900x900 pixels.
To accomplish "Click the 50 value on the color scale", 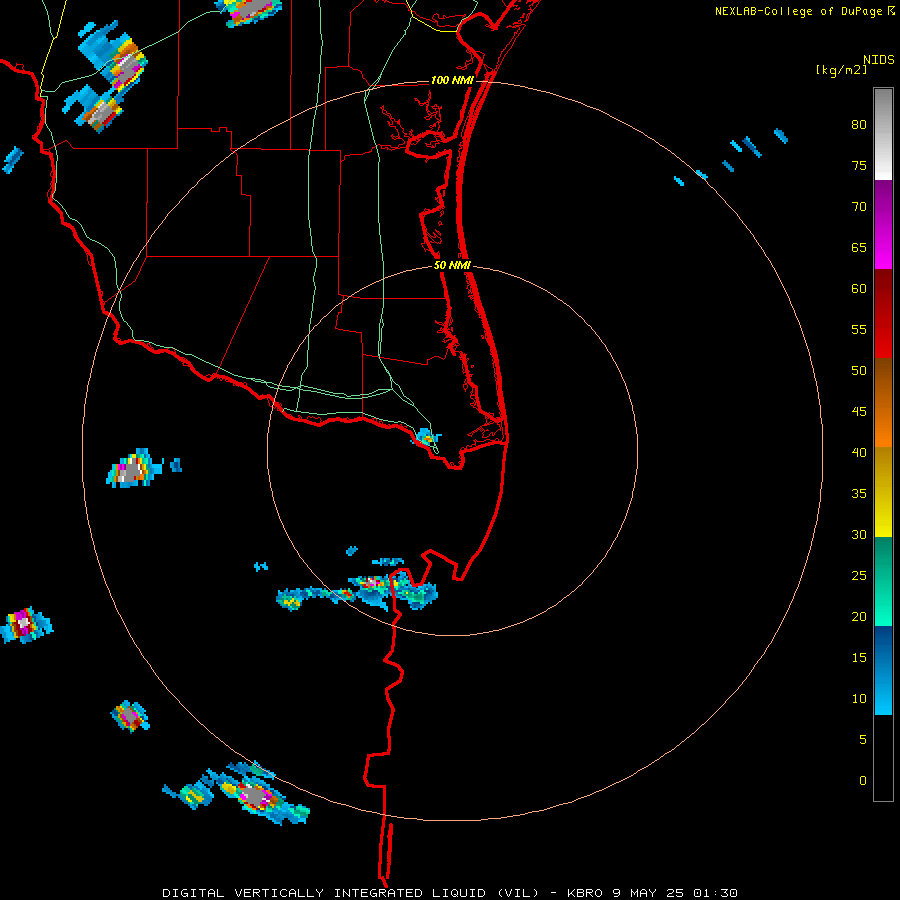I will [859, 370].
